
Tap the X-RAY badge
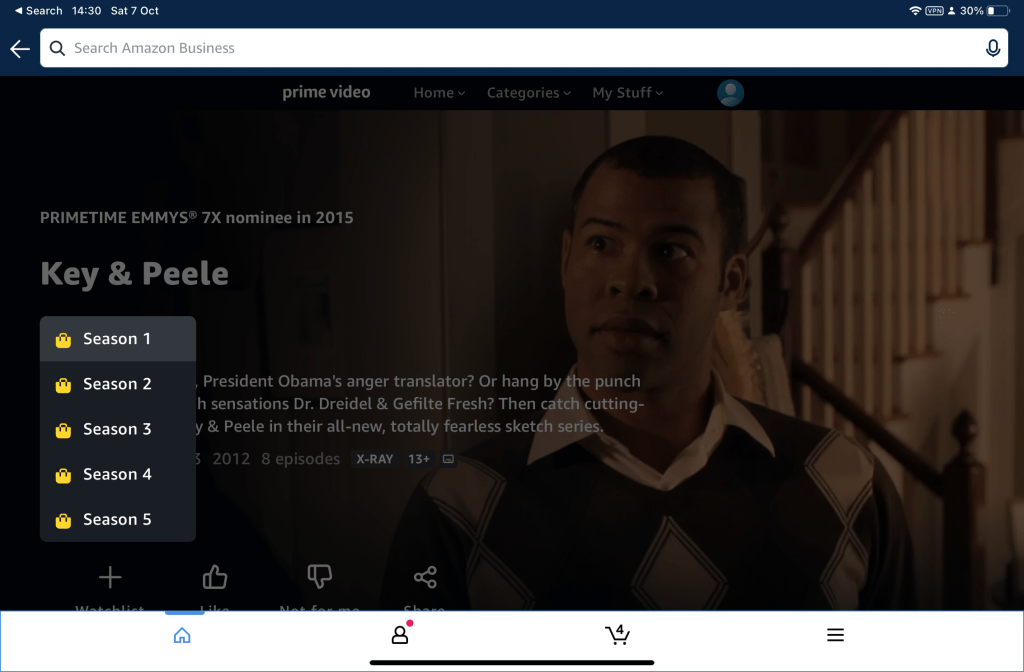tap(374, 459)
